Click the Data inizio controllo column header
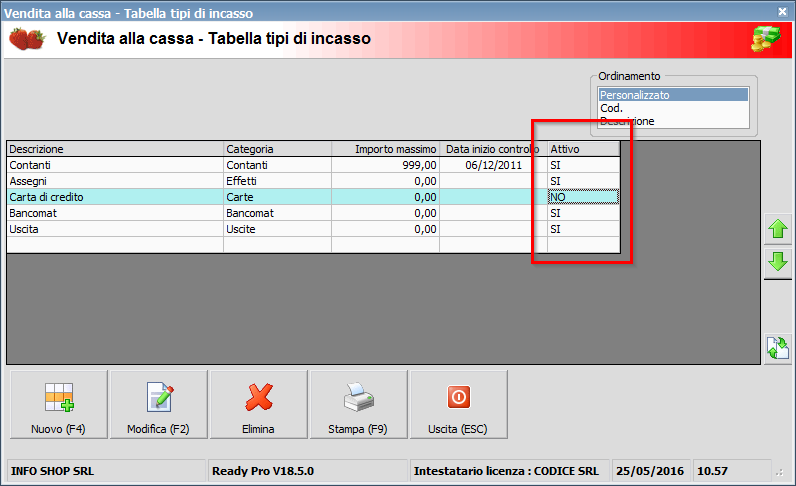The width and height of the screenshot is (796, 486). (493, 149)
